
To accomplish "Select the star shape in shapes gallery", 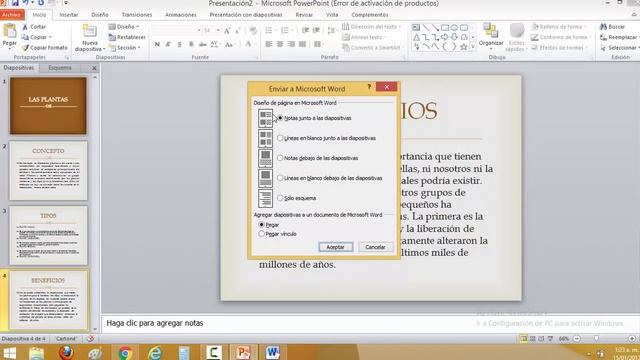I will point(464,47).
